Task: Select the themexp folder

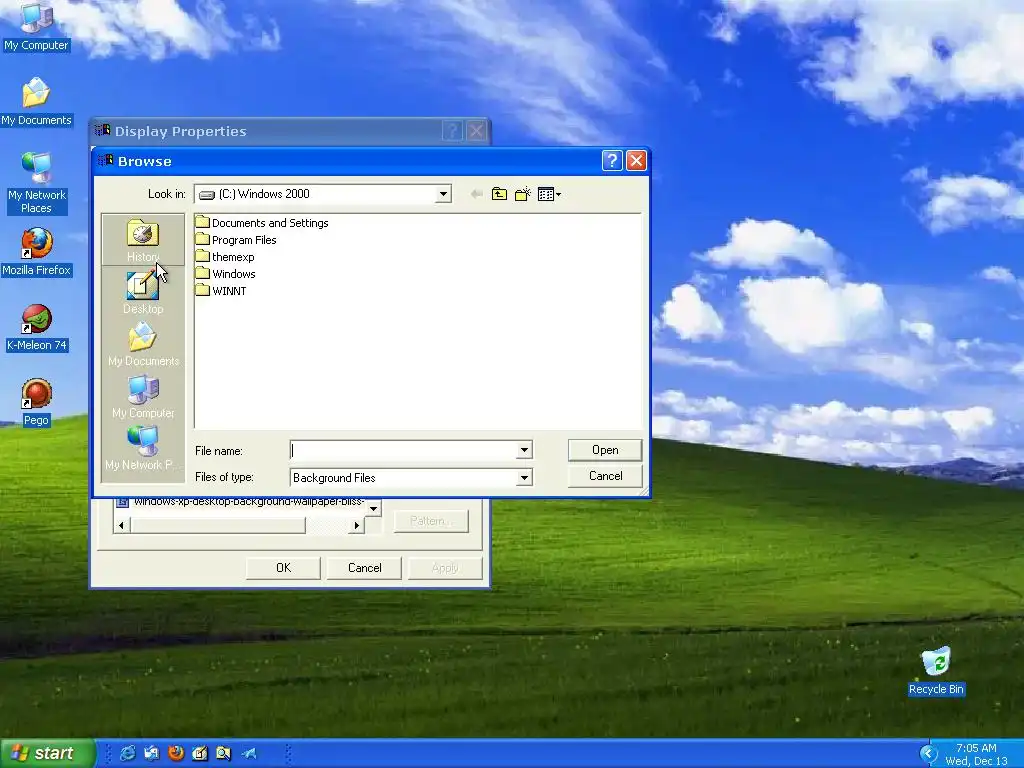Action: 225,257
